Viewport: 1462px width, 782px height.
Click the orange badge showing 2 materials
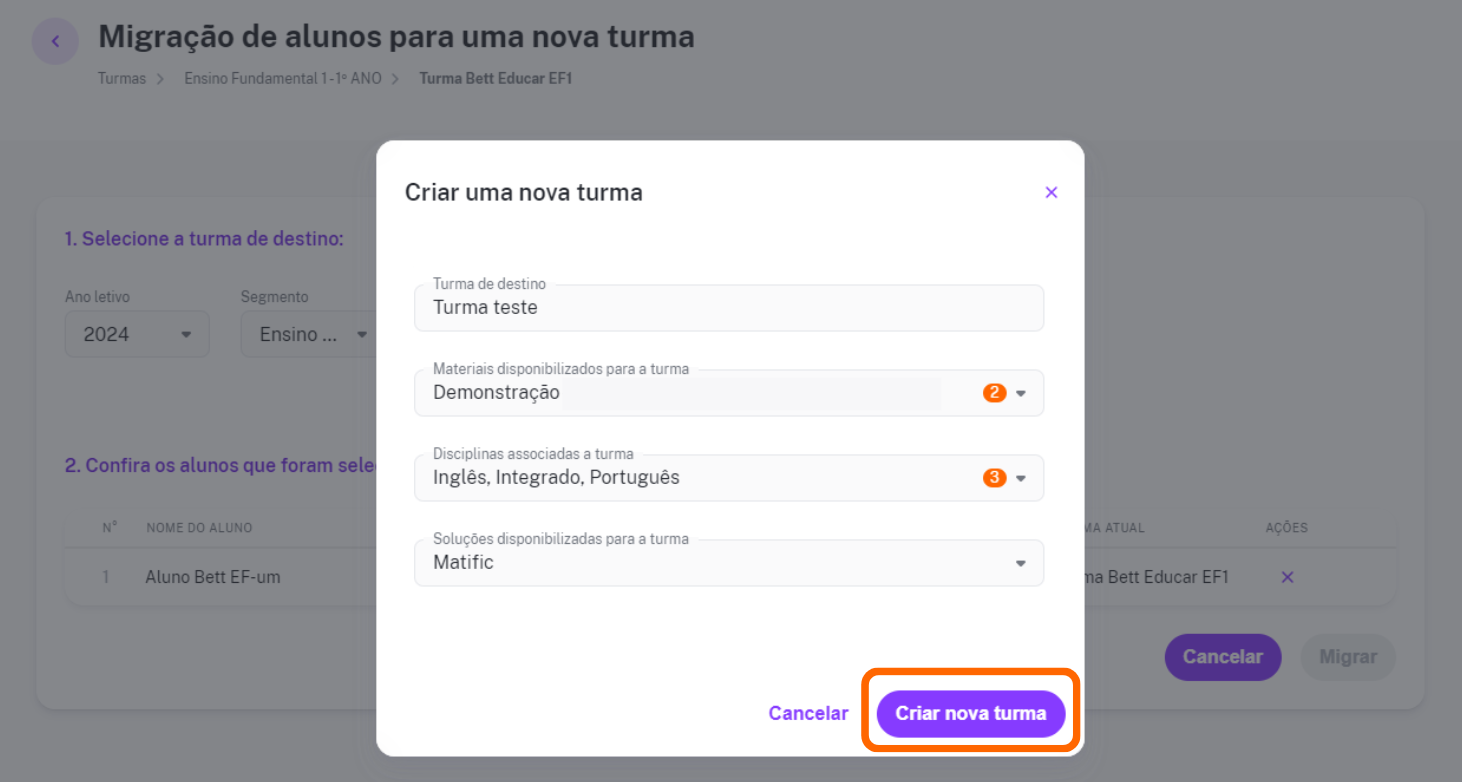tap(994, 393)
